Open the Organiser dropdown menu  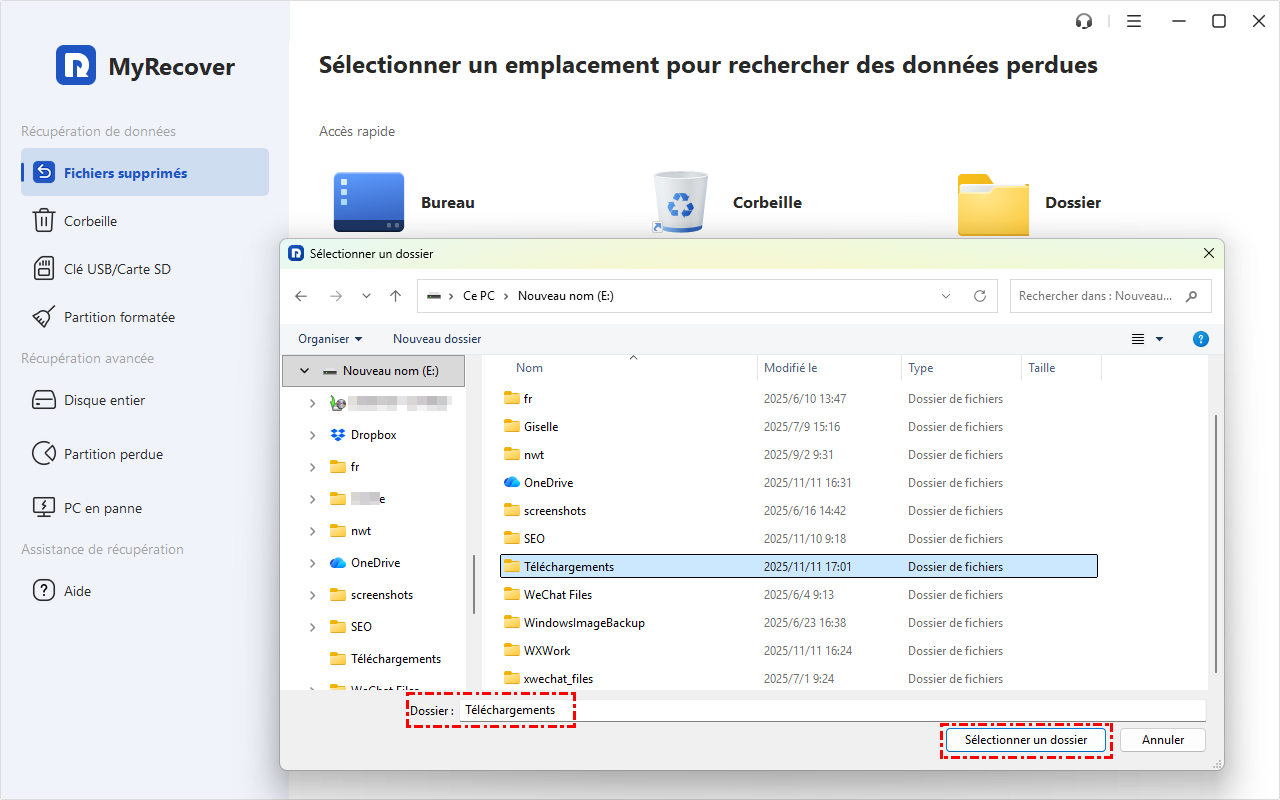[x=330, y=339]
